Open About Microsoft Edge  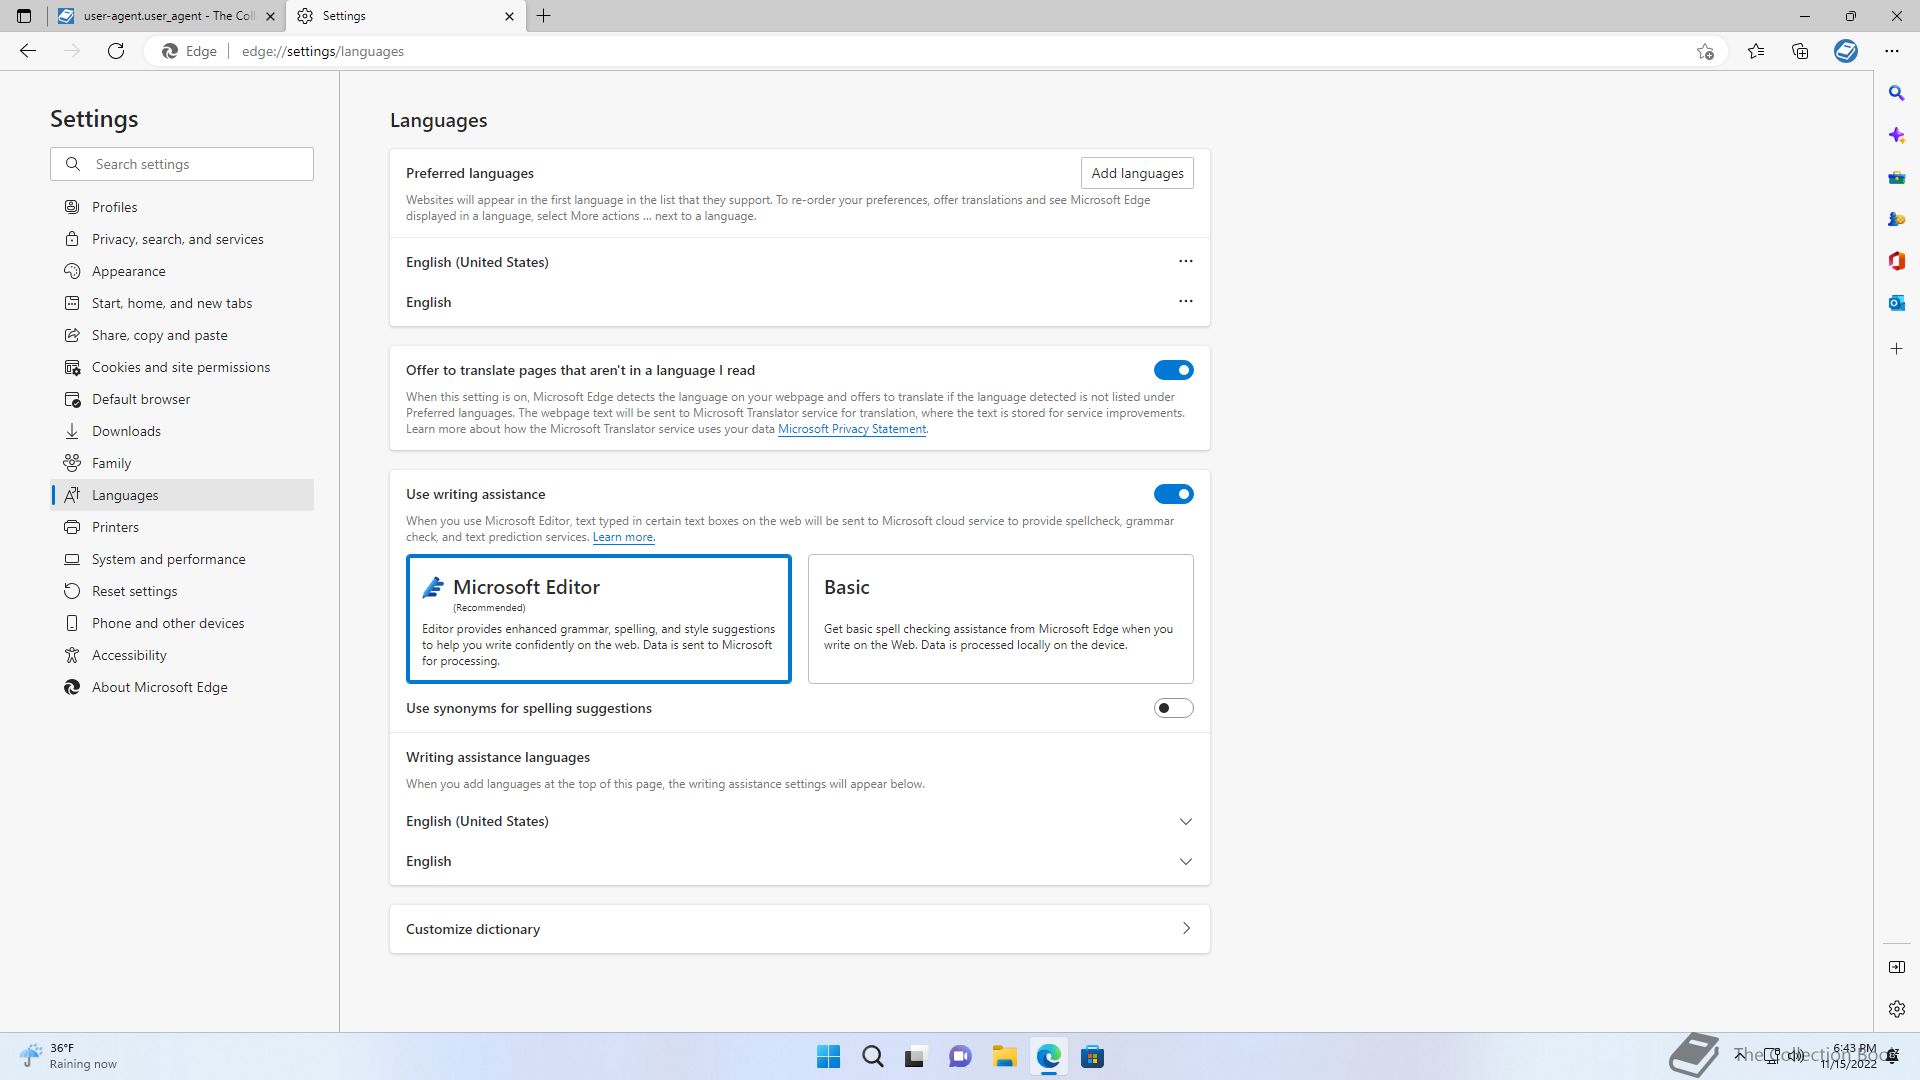click(x=182, y=687)
